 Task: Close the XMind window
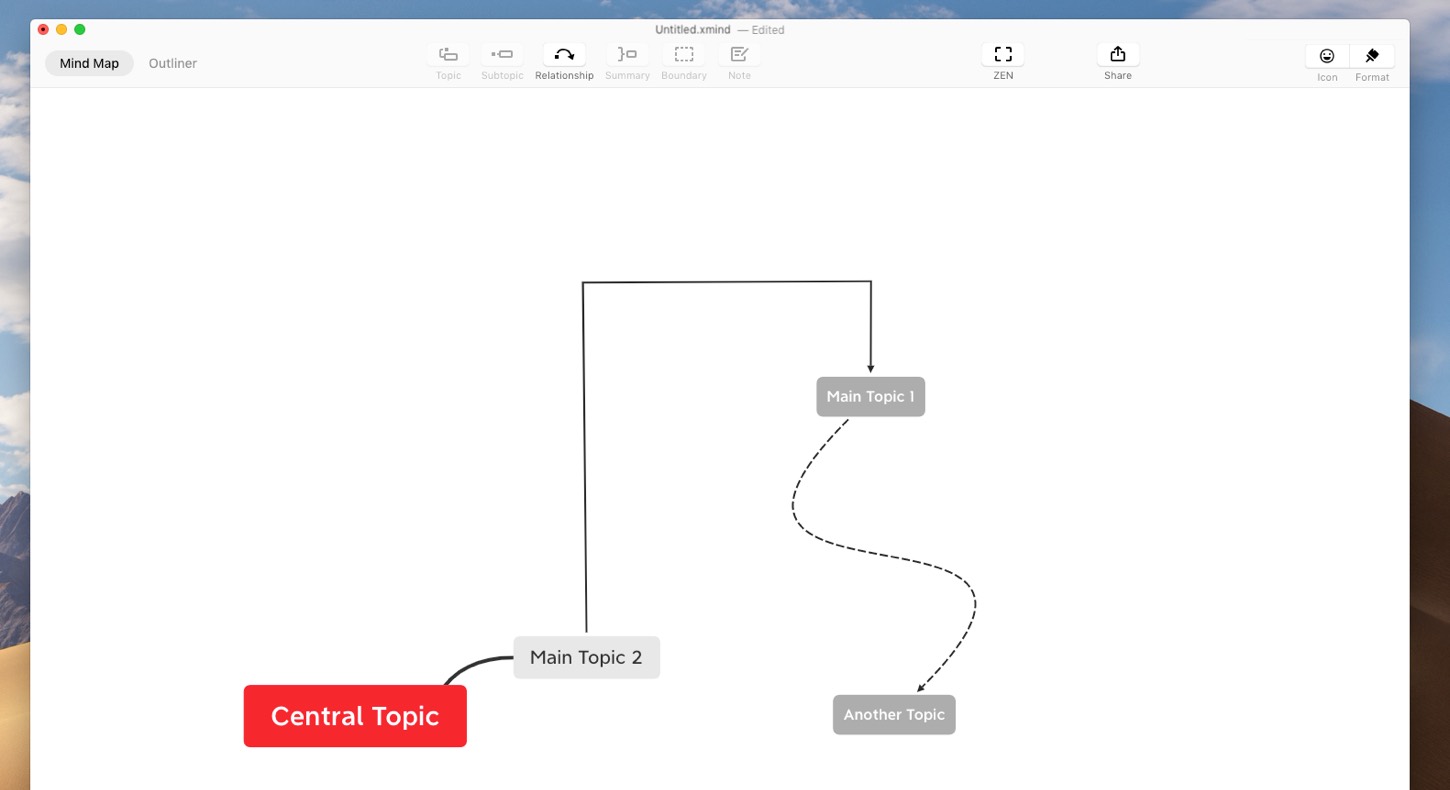click(43, 29)
